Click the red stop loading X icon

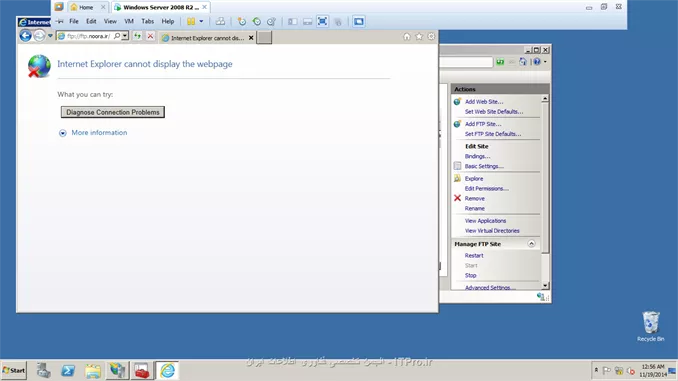click(150, 36)
